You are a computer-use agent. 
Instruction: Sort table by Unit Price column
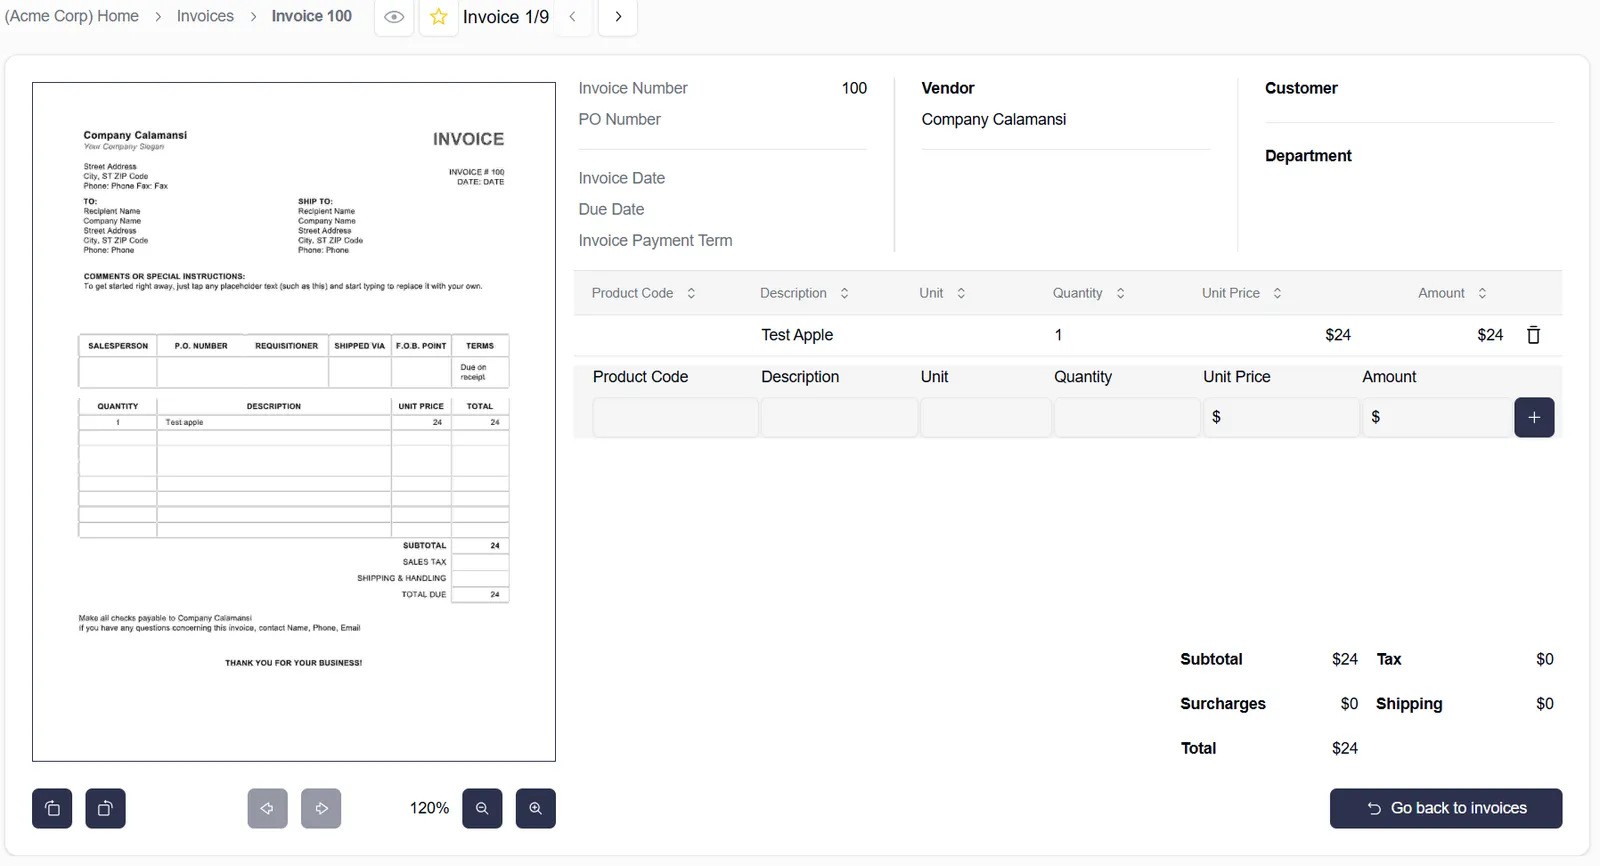1241,293
